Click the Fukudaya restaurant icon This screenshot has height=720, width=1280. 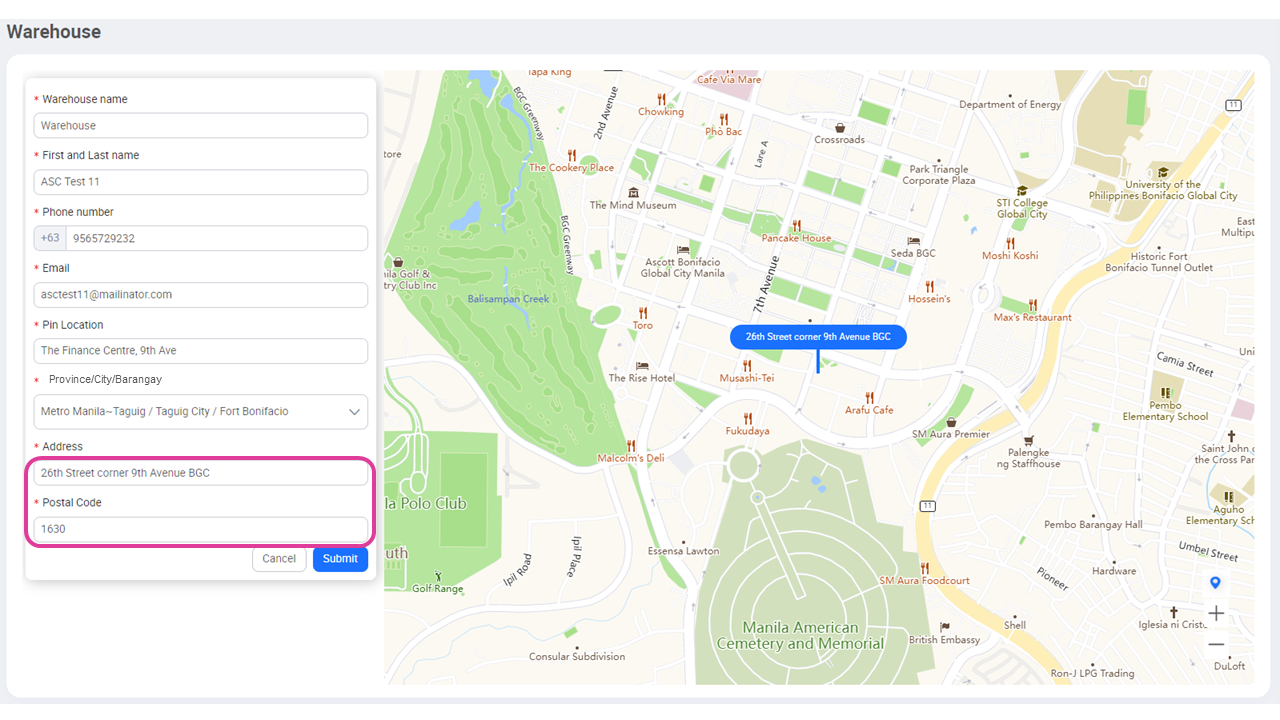[x=748, y=418]
